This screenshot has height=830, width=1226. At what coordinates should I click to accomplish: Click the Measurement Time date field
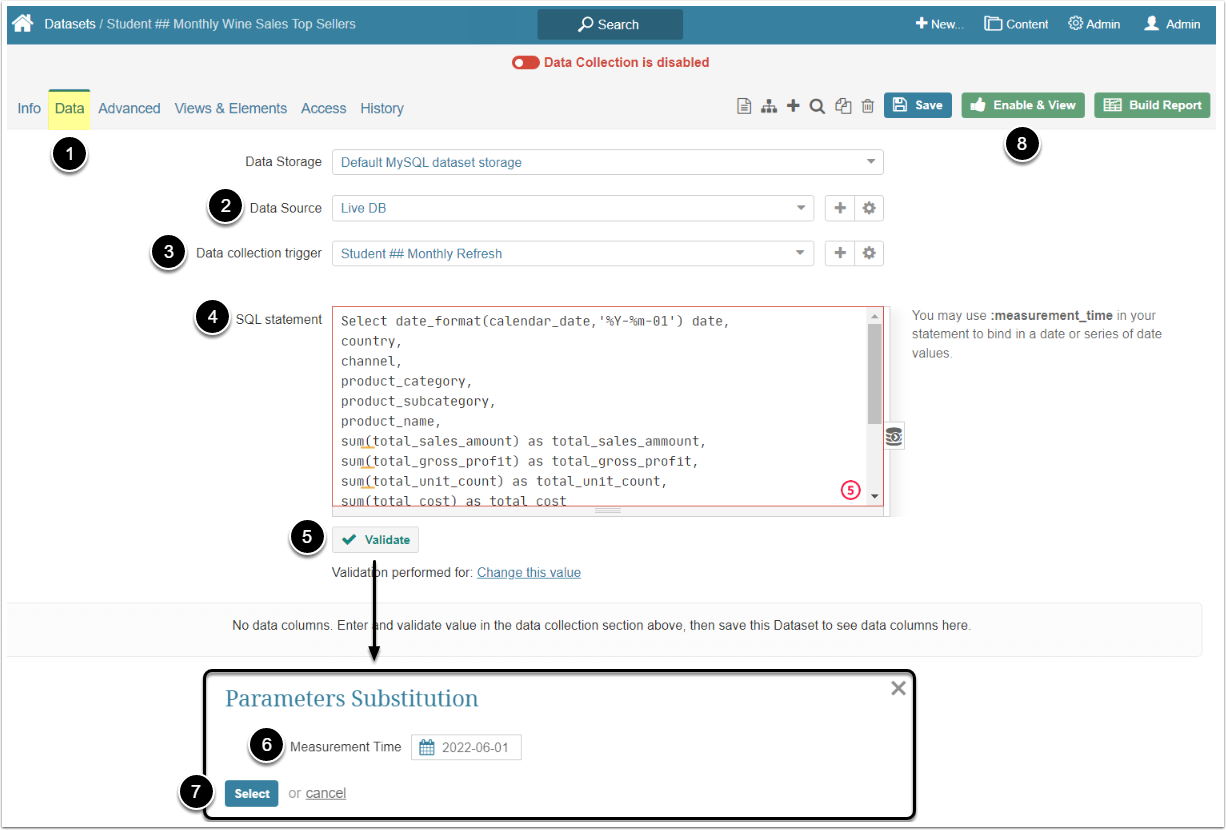tap(466, 748)
